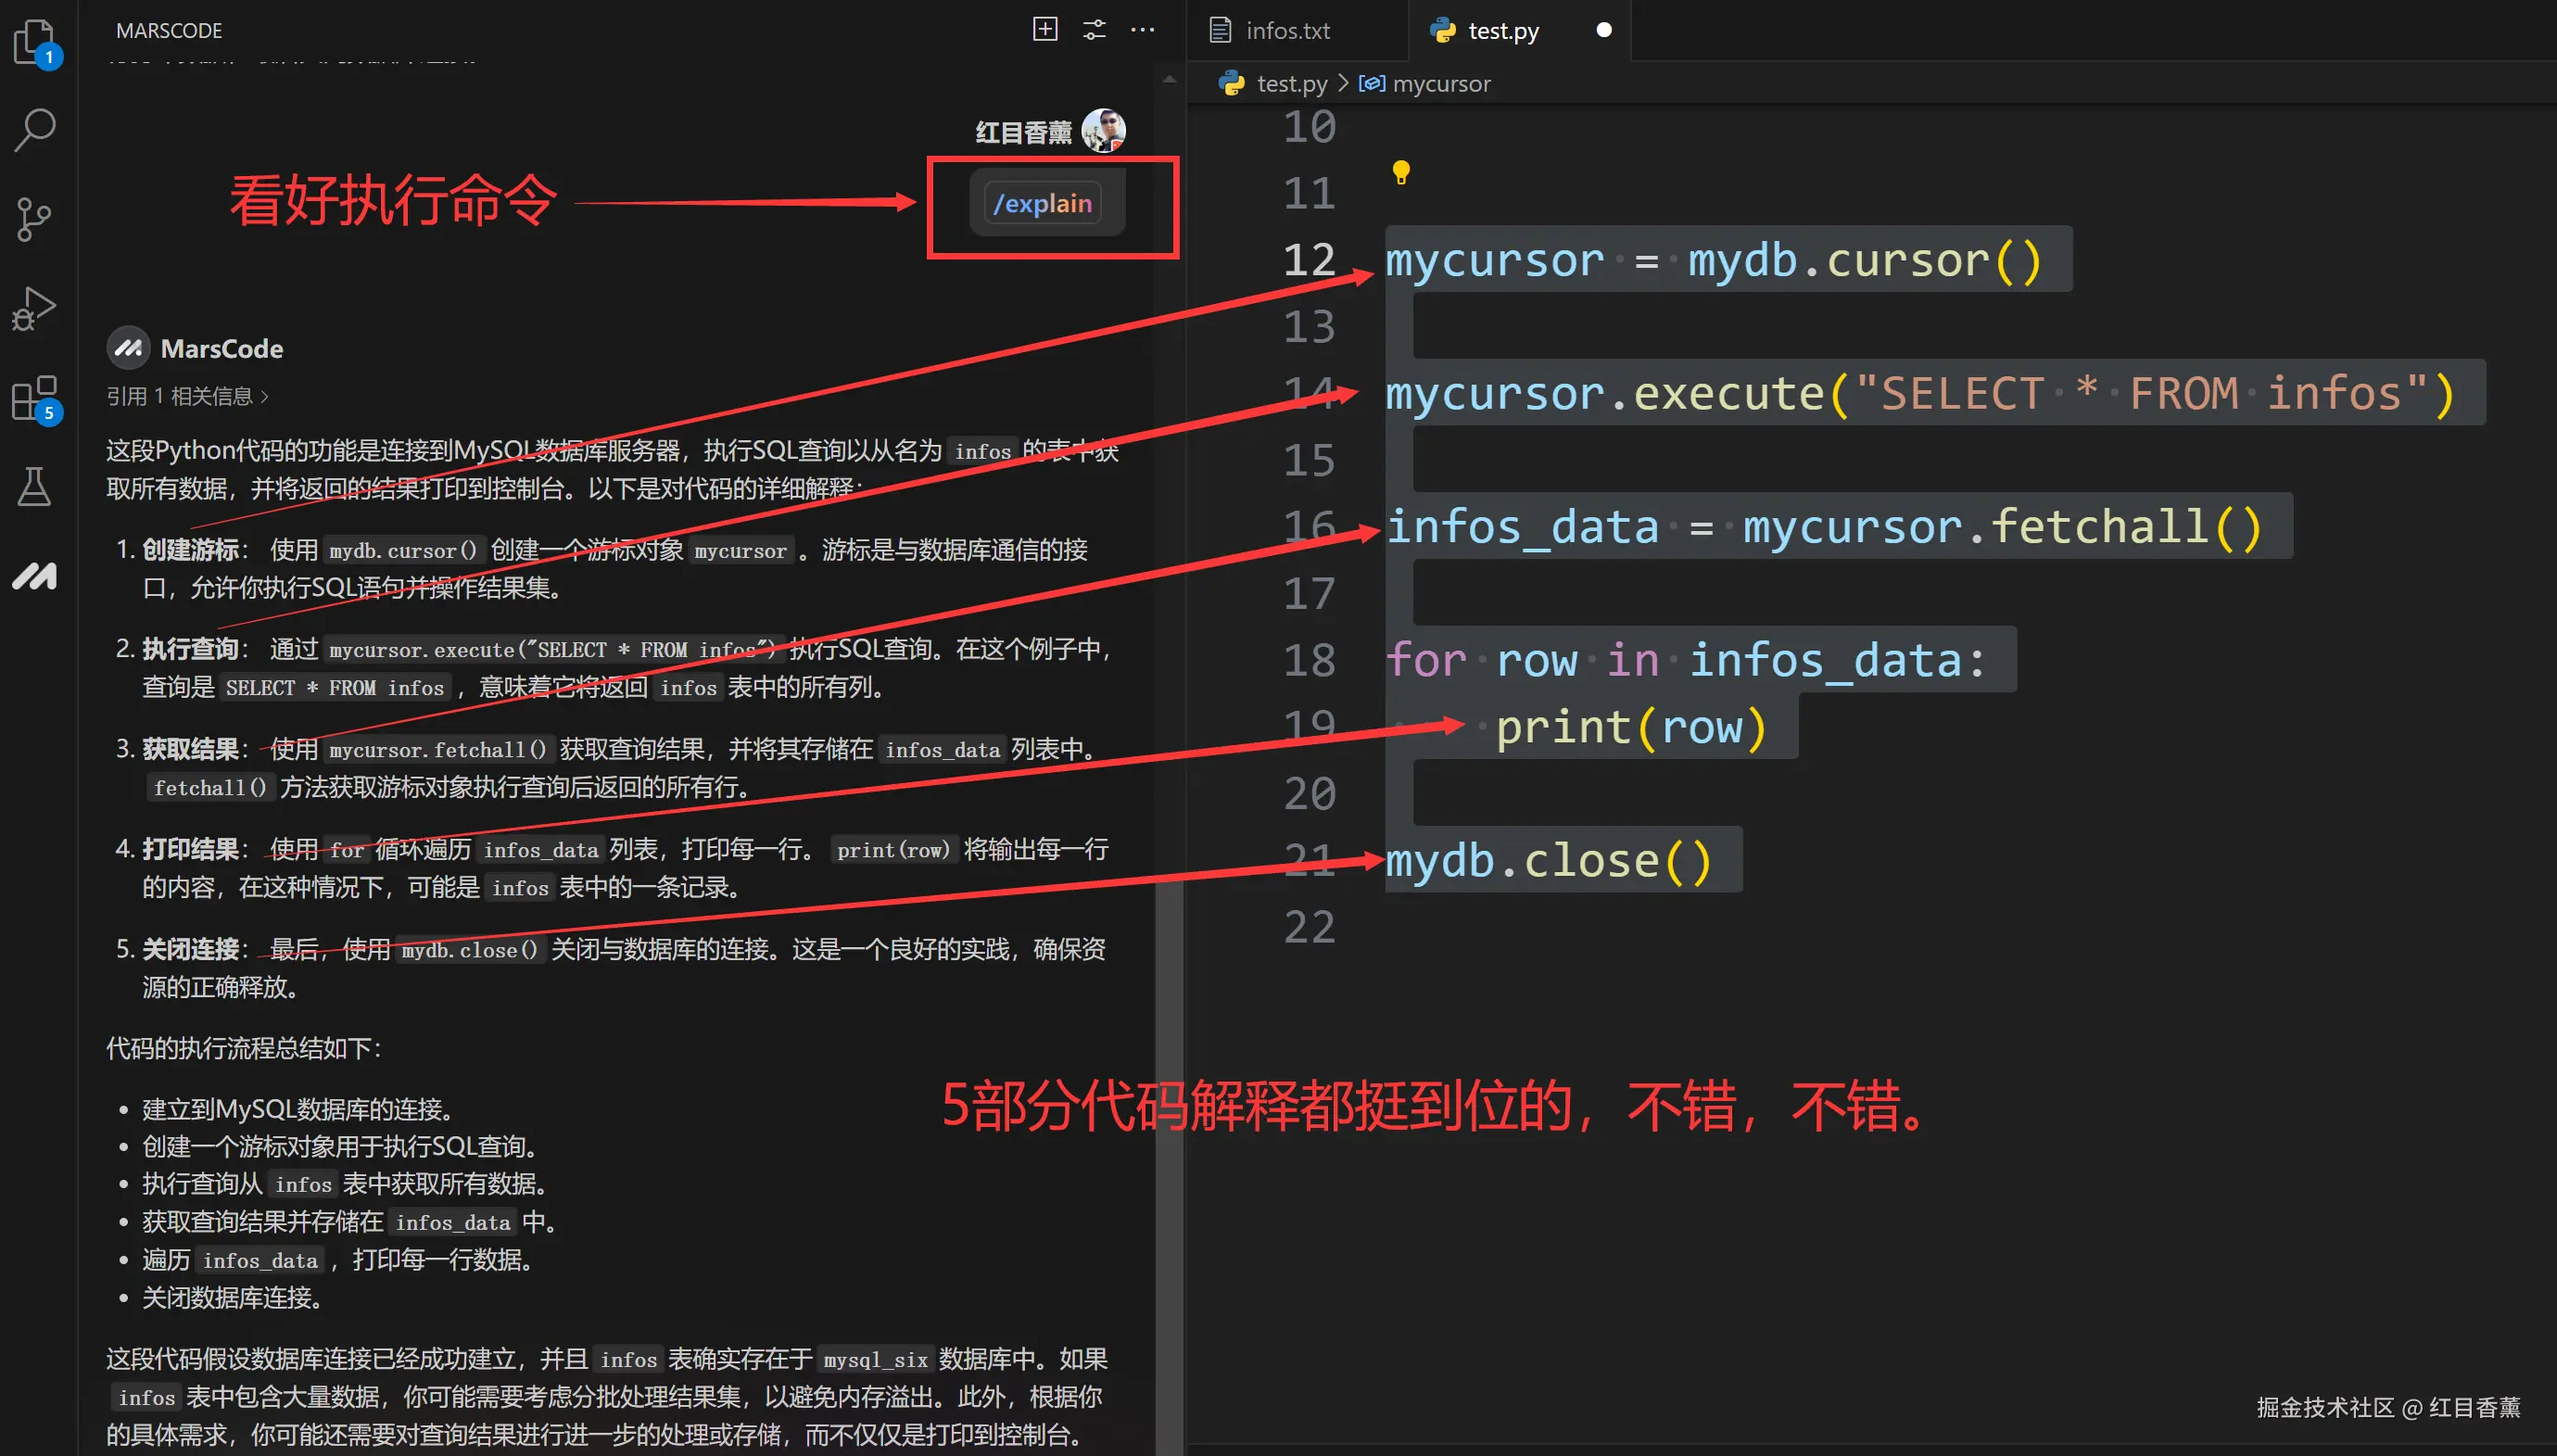Open the Extensions view icon
The width and height of the screenshot is (2557, 1456).
click(35, 399)
